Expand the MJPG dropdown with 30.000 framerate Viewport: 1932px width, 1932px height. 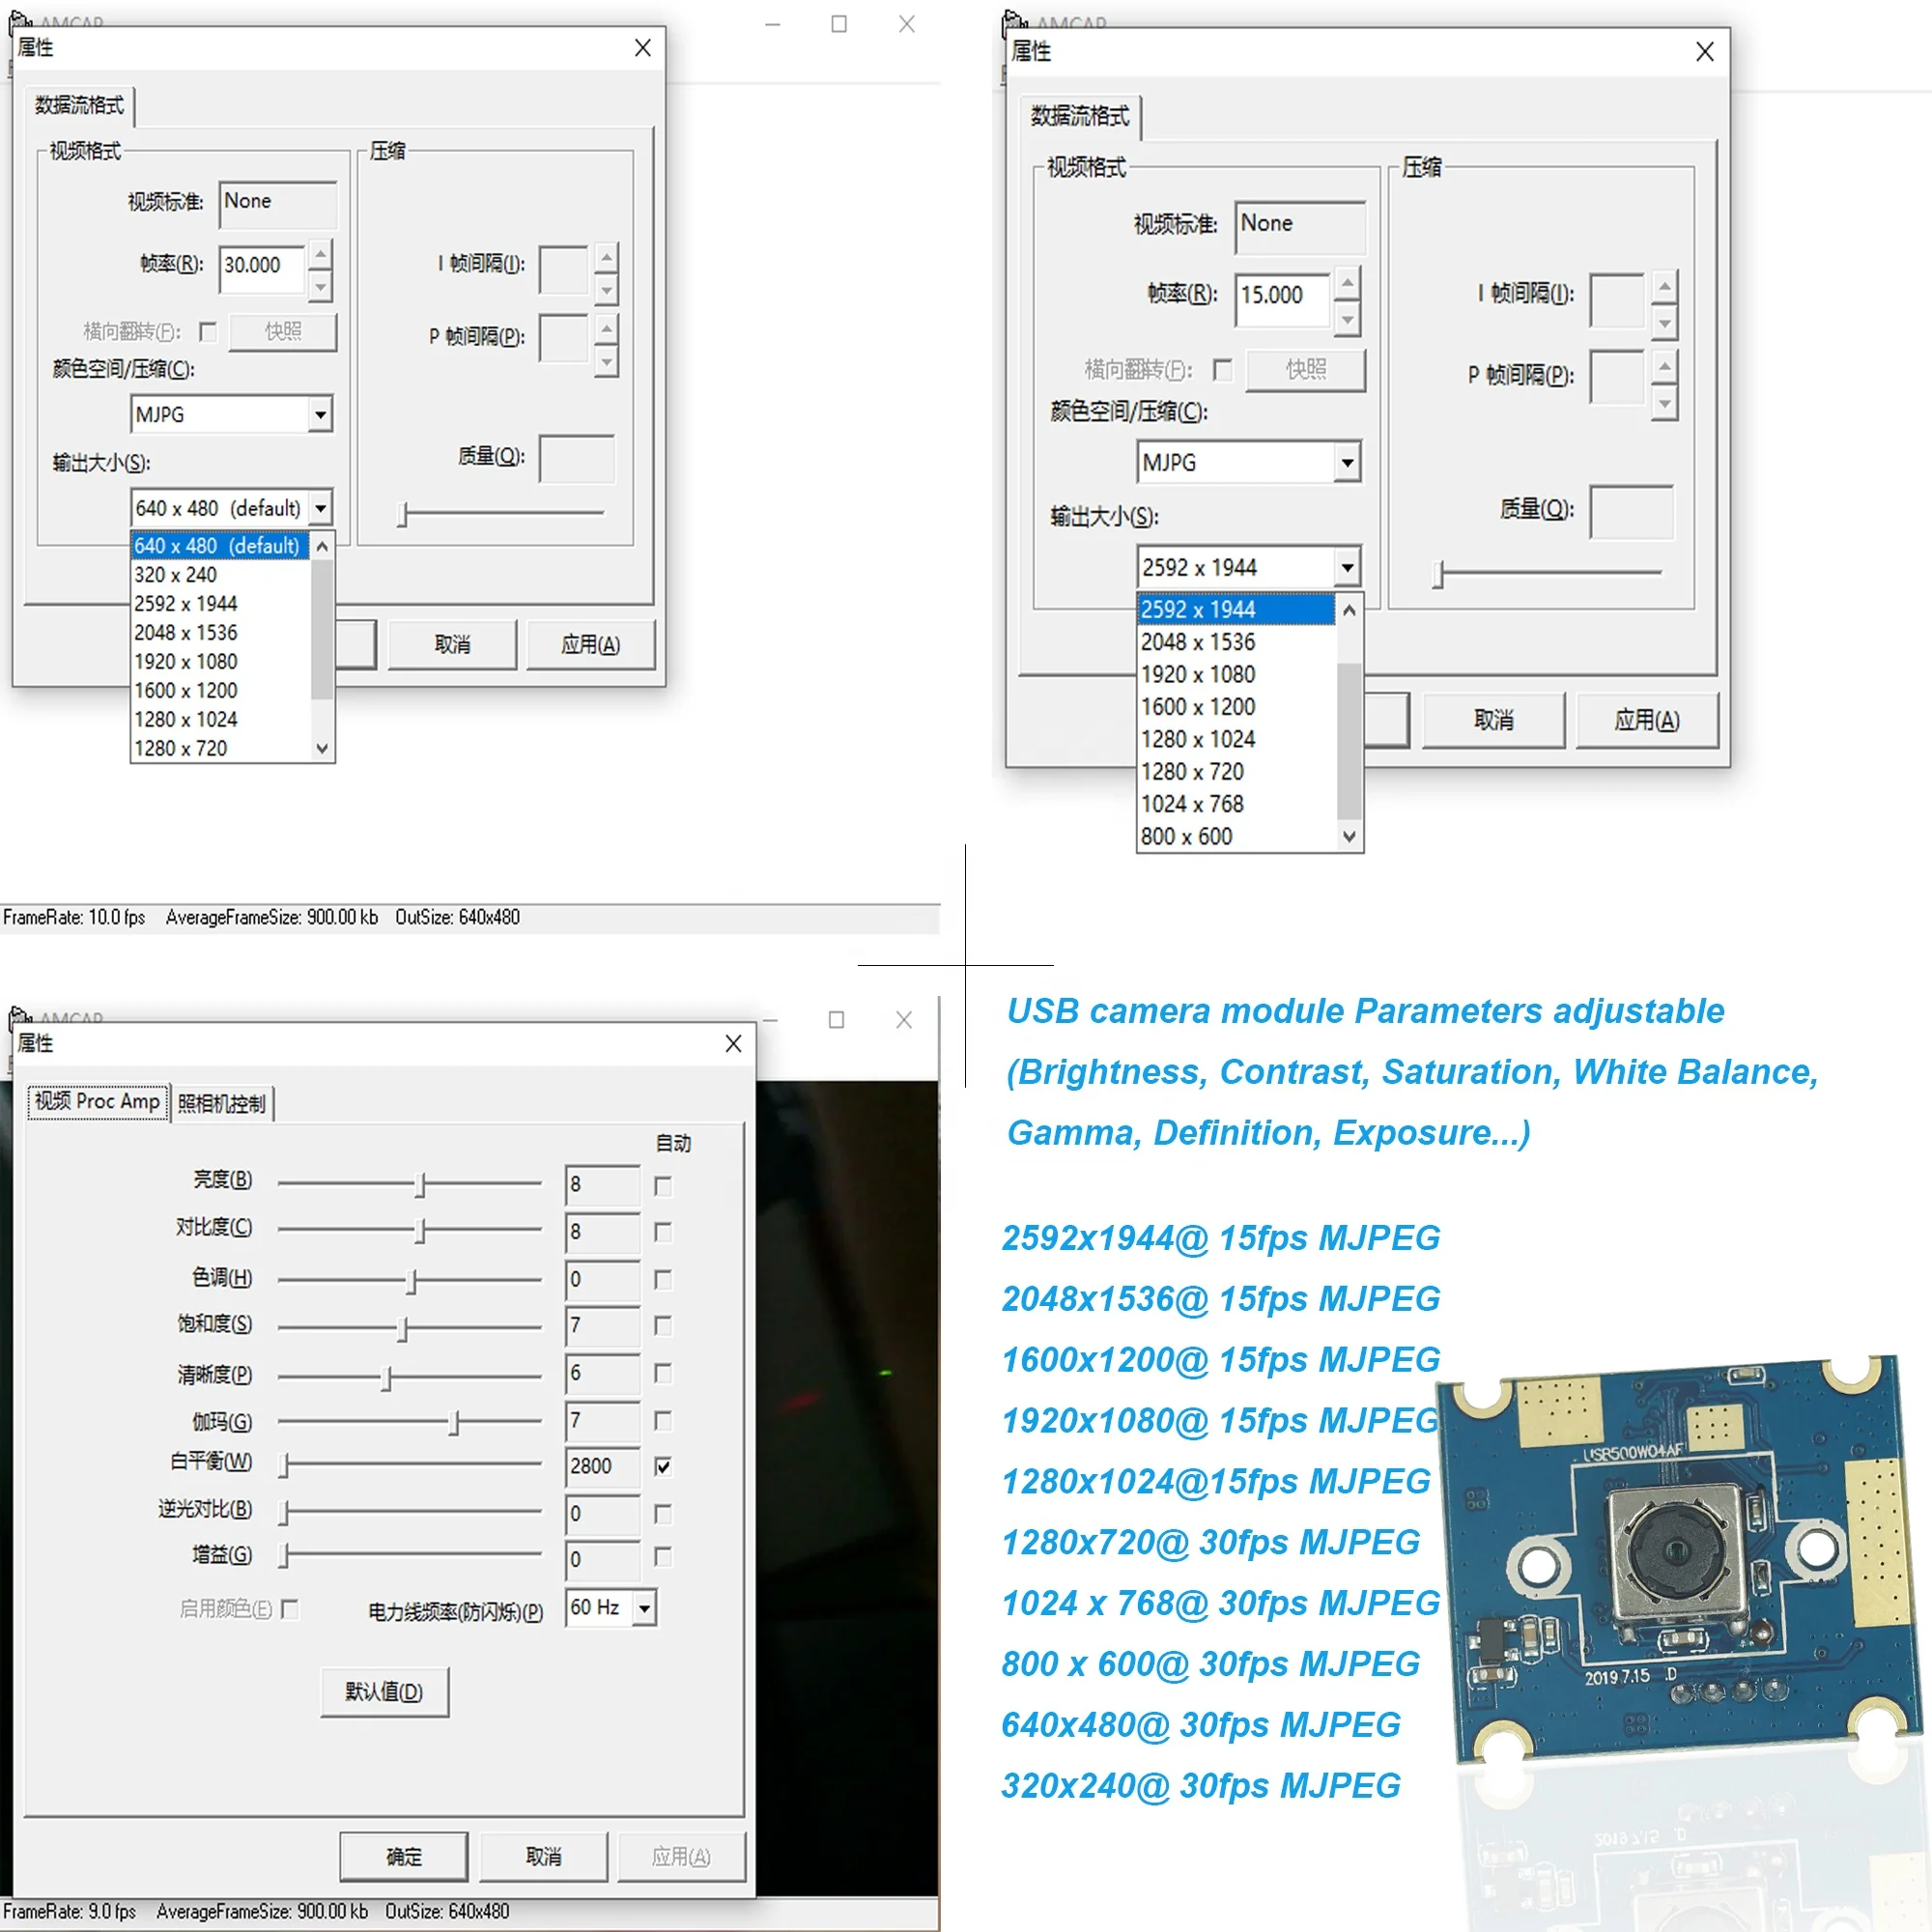tap(320, 414)
